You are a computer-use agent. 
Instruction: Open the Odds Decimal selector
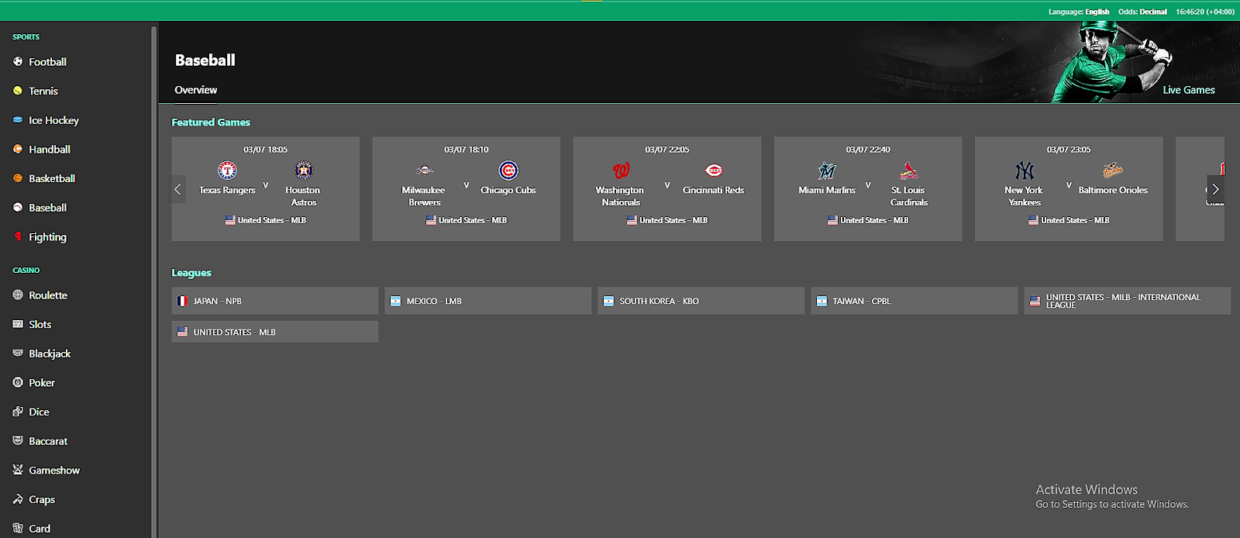(1142, 11)
